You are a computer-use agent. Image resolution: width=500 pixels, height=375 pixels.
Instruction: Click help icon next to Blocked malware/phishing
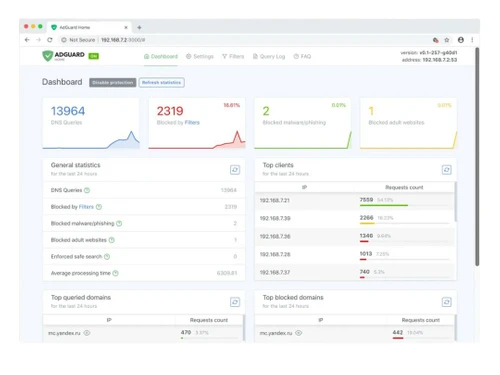(119, 223)
